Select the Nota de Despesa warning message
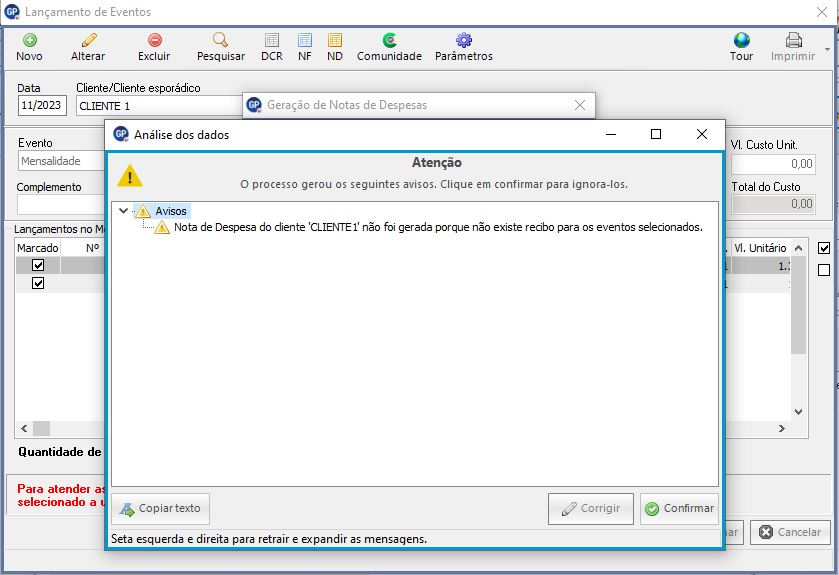The height and width of the screenshot is (575, 839). [x=438, y=227]
